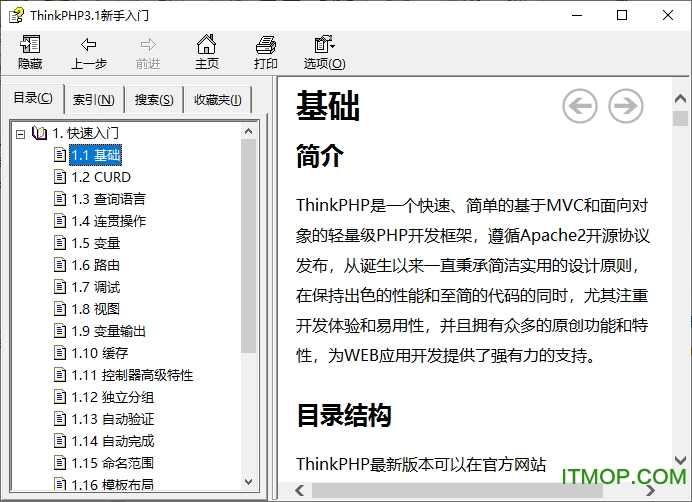Open the 1.10 缓存 topic
The image size is (692, 502).
point(100,353)
